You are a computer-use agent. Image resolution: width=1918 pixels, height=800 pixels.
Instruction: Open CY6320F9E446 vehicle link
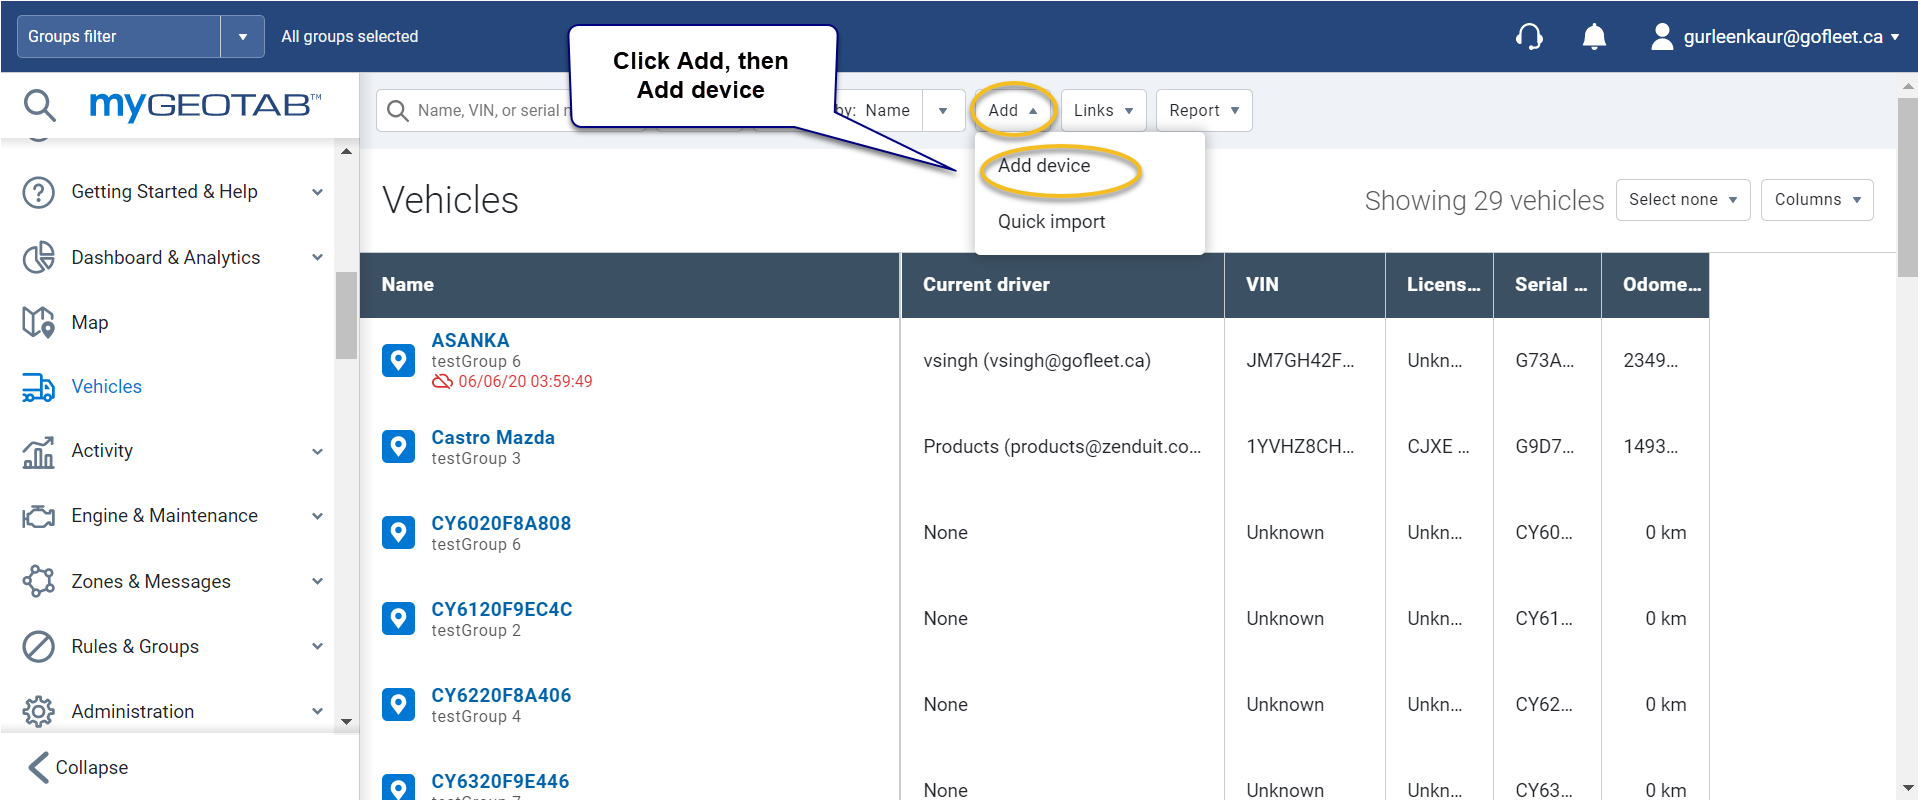(x=500, y=782)
